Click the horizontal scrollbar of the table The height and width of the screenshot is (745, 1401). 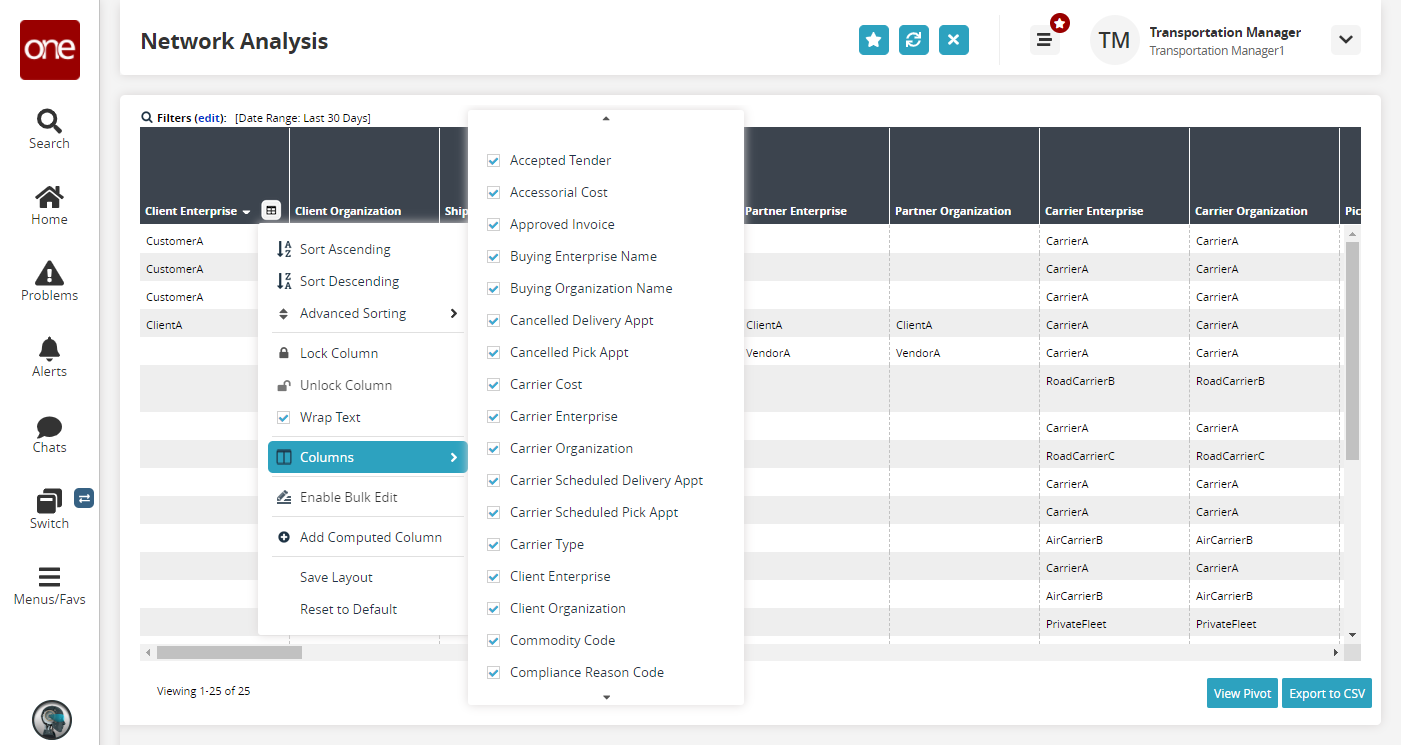(x=229, y=652)
